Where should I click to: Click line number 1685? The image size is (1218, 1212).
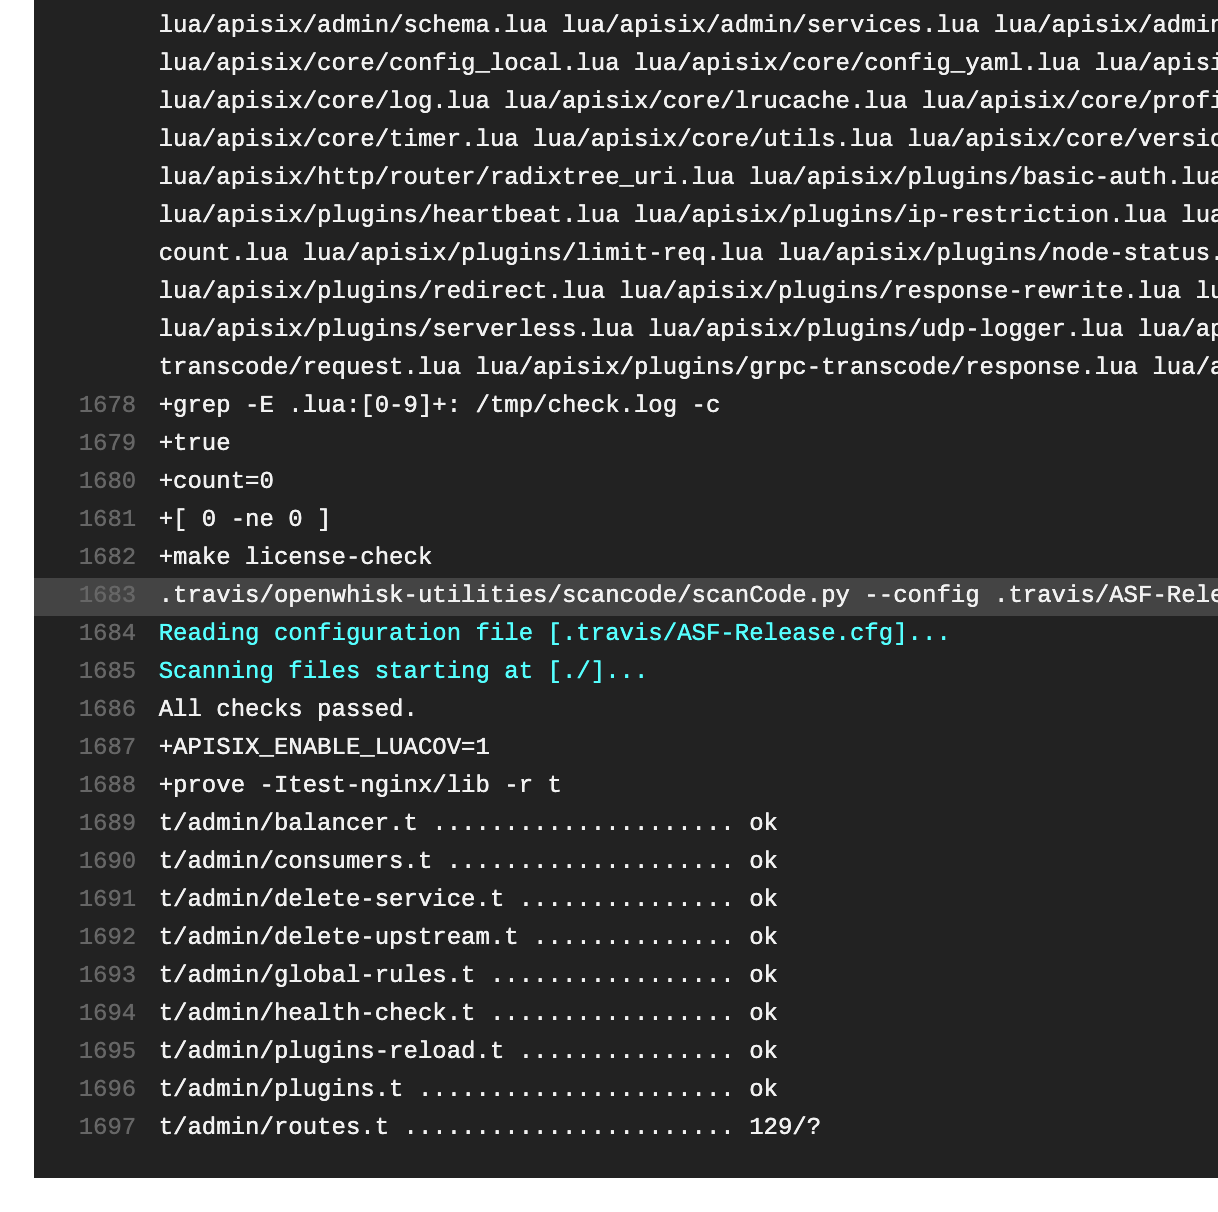[x=107, y=671]
